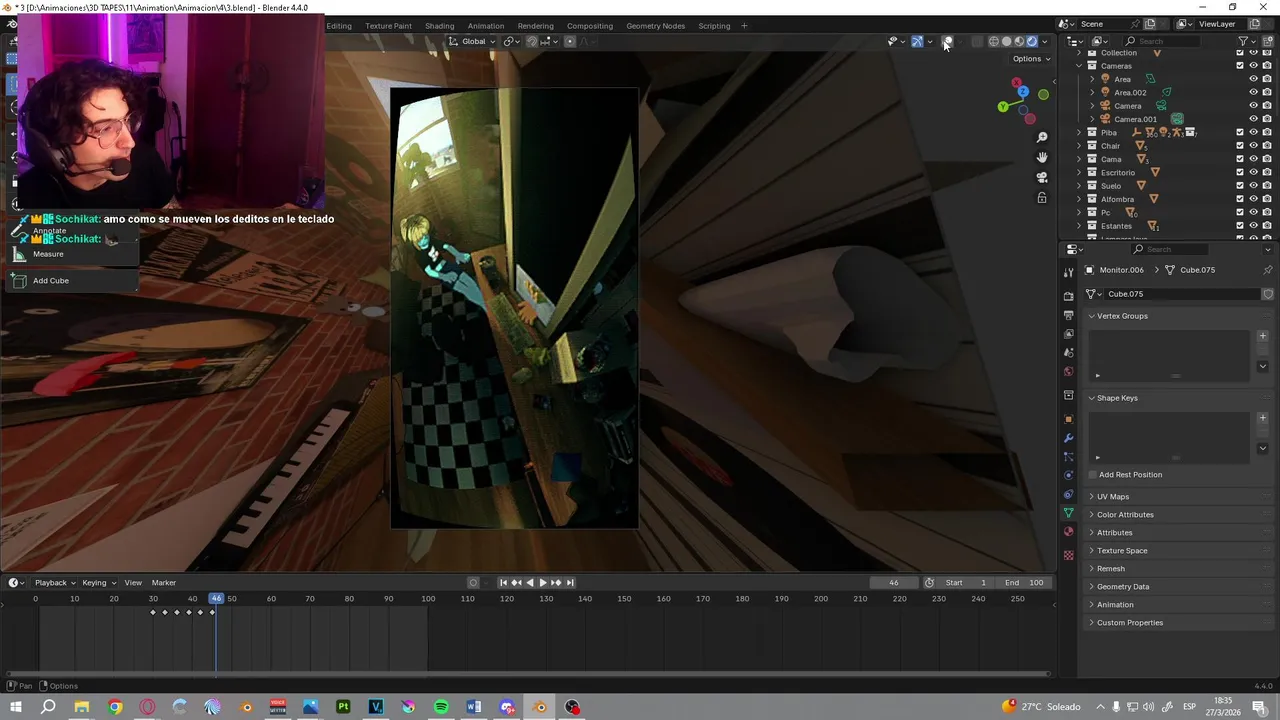Toggle camera view with camera gizmo icon
The image size is (1280, 720).
coord(1042,177)
